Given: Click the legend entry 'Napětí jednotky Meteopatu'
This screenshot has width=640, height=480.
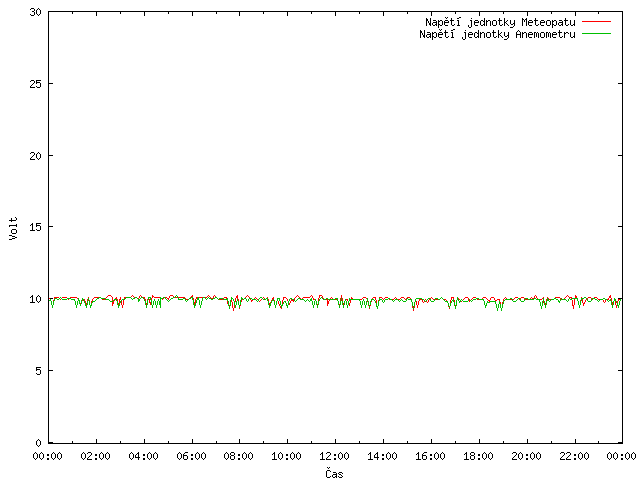Looking at the screenshot, I should tap(500, 22).
